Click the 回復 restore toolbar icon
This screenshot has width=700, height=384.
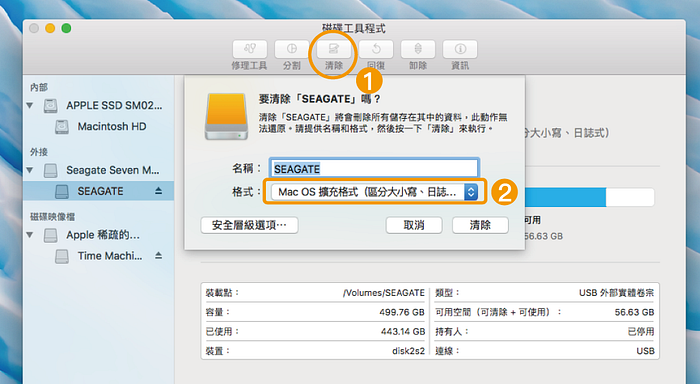(x=376, y=49)
